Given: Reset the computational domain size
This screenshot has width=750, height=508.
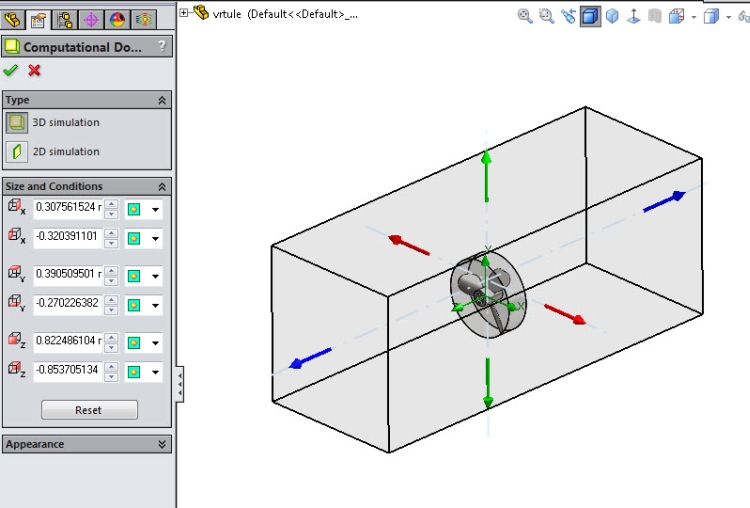Looking at the screenshot, I should point(89,410).
